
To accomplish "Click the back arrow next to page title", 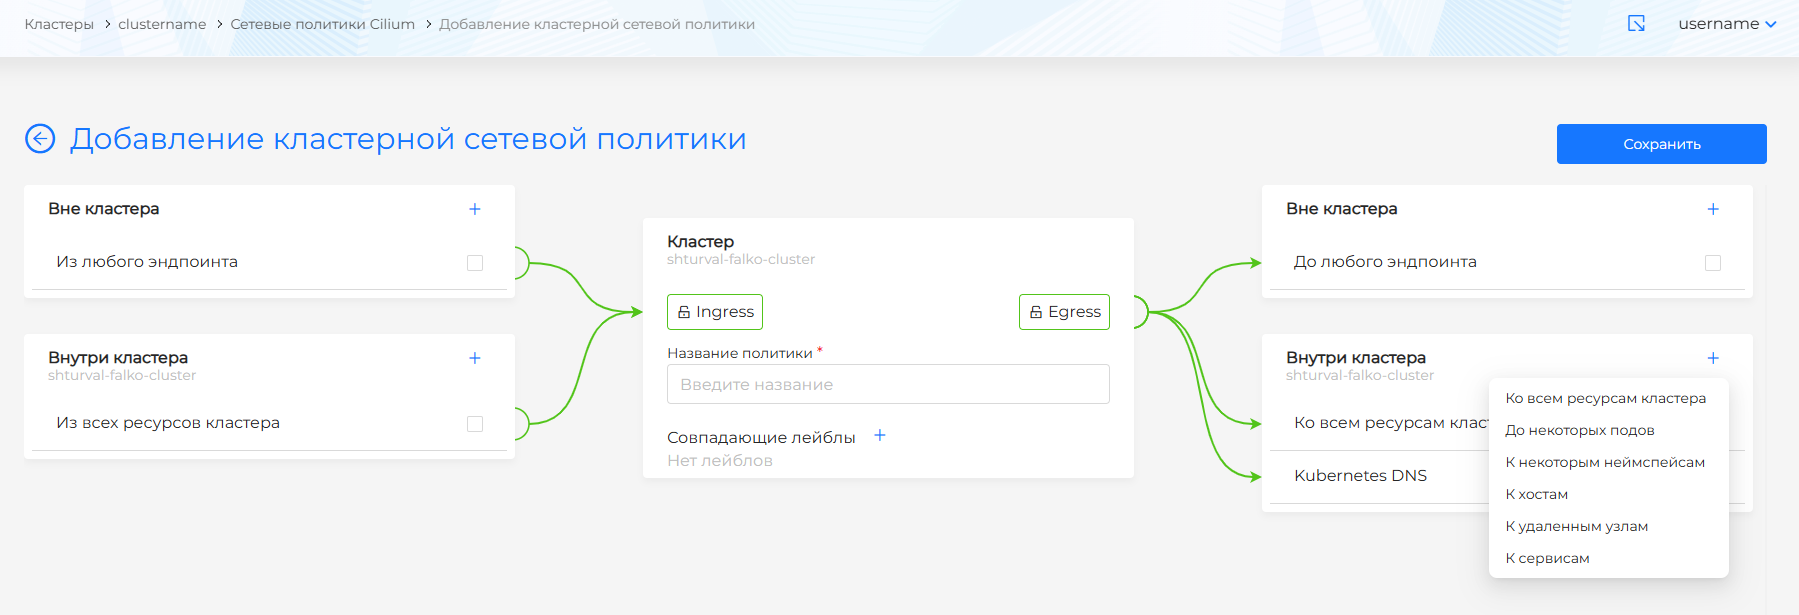I will tap(40, 139).
